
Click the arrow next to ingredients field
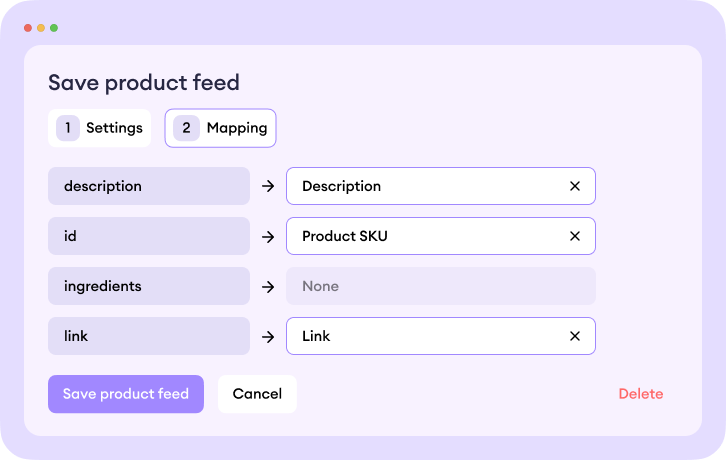[268, 286]
